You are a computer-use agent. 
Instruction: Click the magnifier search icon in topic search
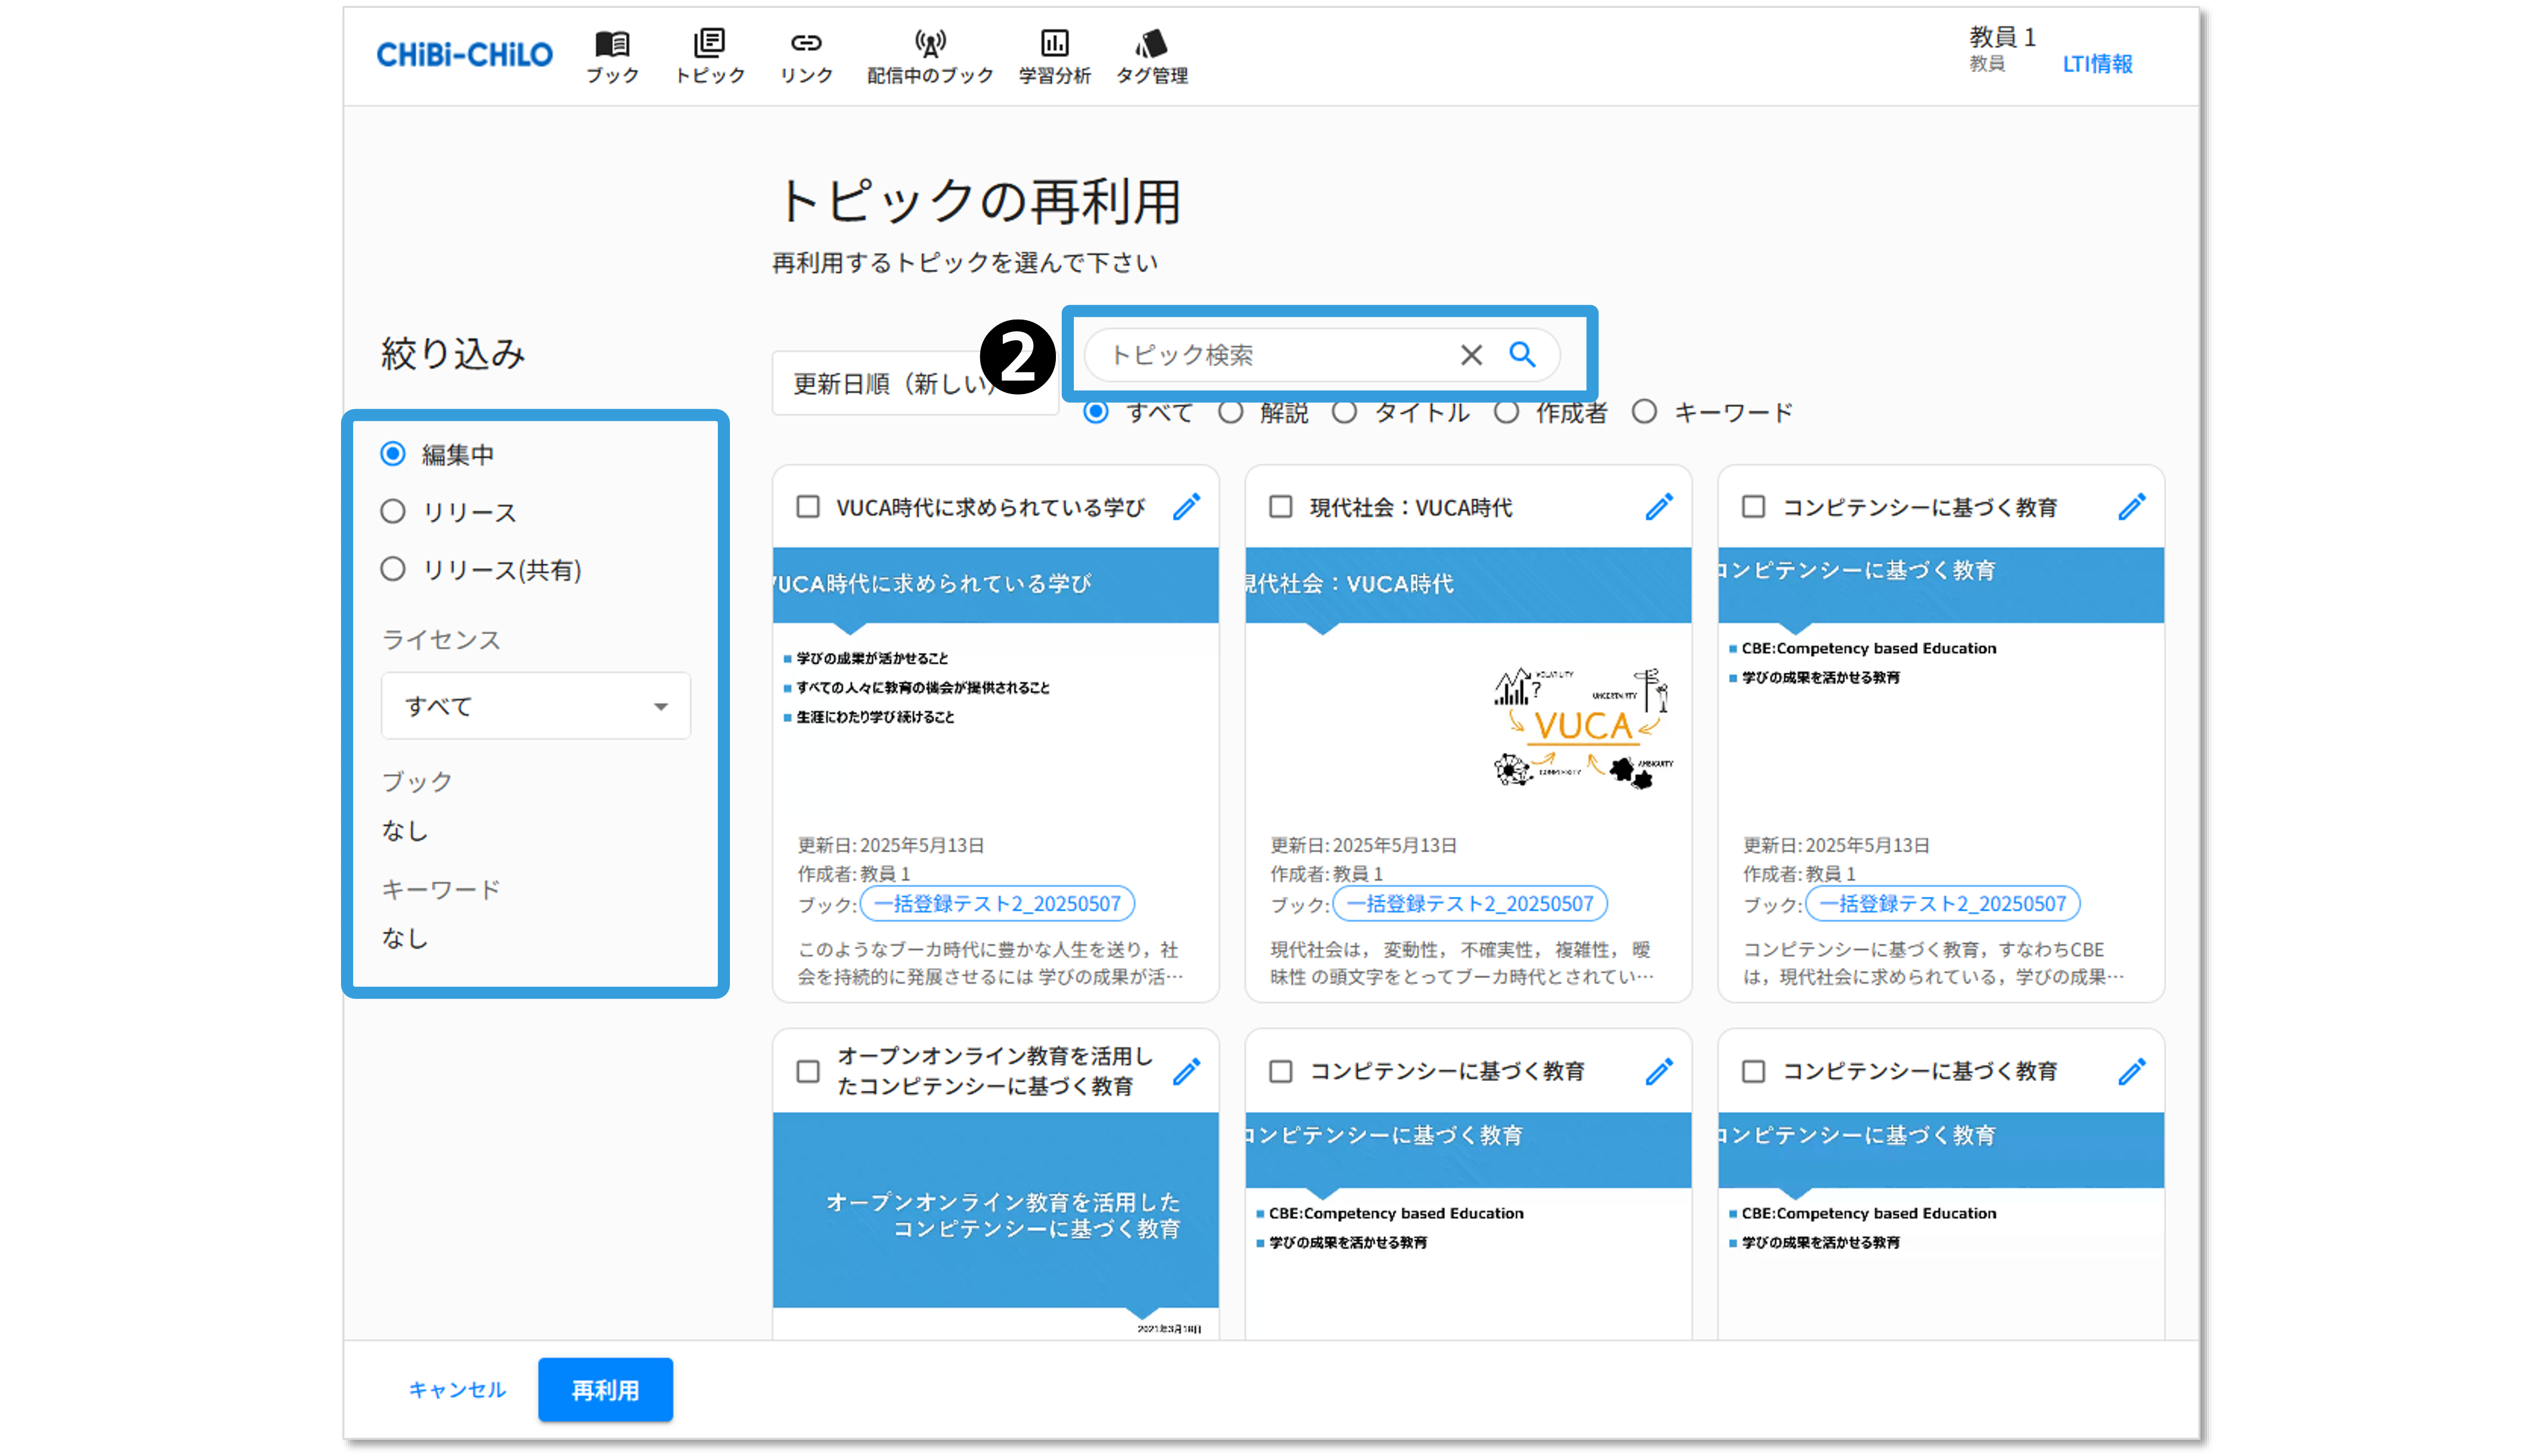[1522, 354]
